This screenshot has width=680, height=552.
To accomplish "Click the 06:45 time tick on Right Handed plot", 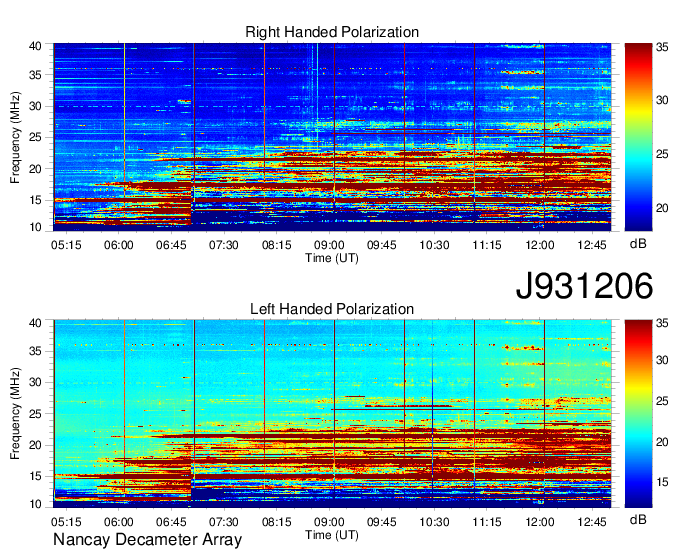I will click(x=171, y=245).
